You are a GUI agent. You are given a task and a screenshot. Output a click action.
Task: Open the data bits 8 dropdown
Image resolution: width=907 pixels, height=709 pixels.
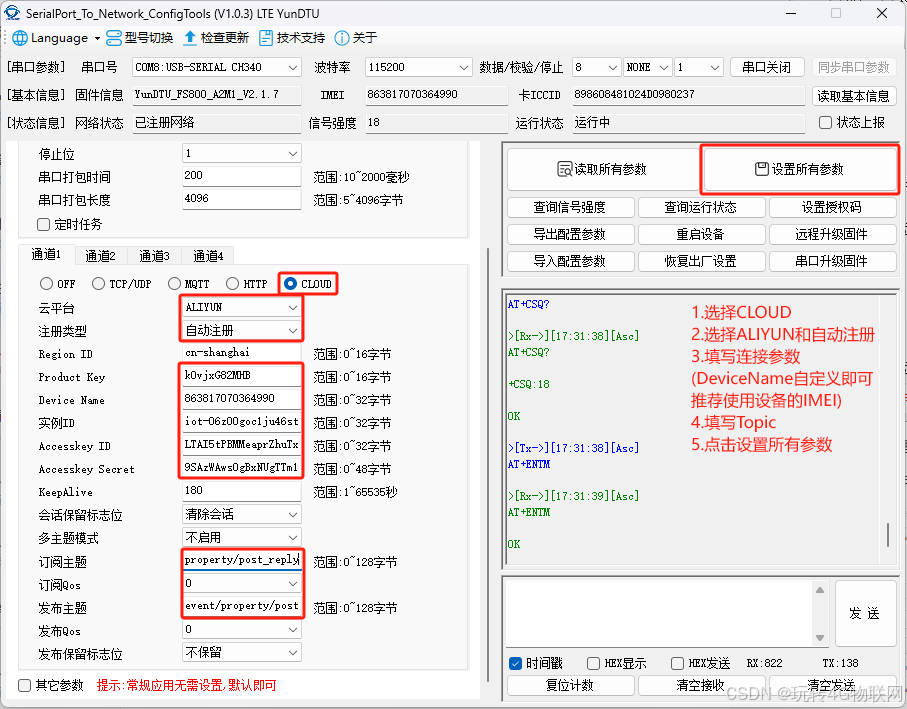coord(596,68)
